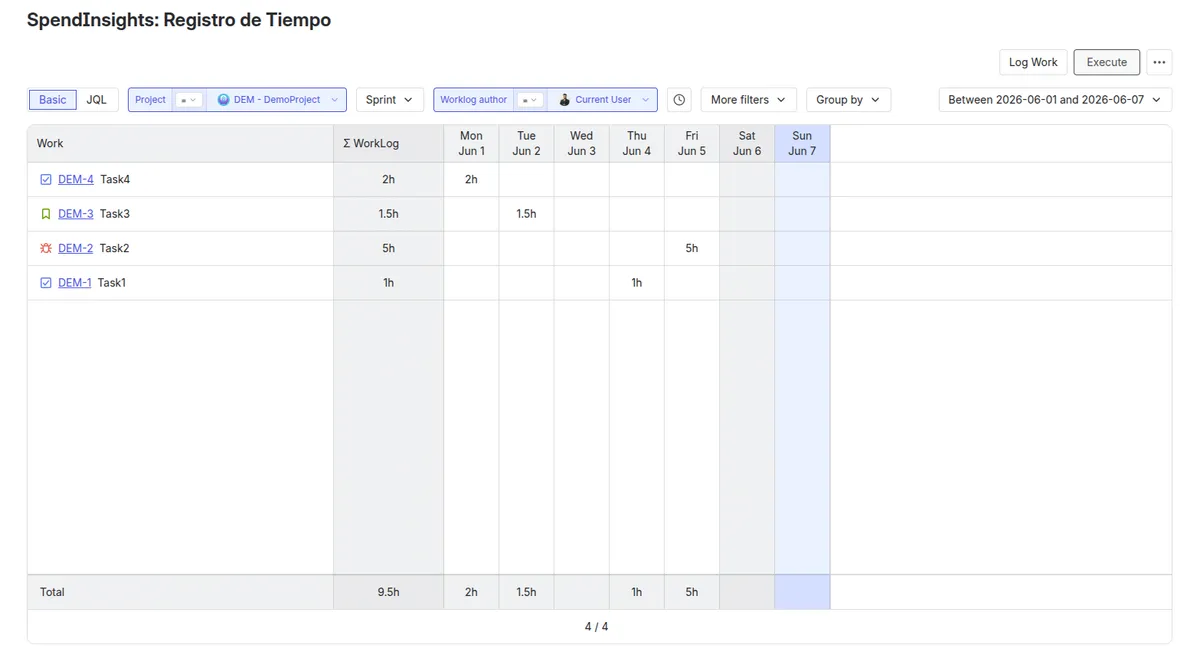
Task: Click the Wed Jun 3 column header
Action: (x=581, y=144)
